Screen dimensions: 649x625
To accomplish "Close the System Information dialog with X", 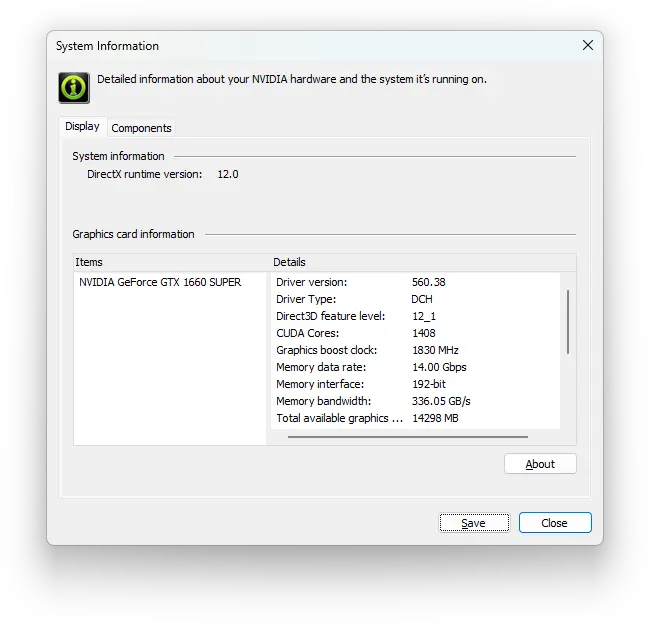I will 588,45.
